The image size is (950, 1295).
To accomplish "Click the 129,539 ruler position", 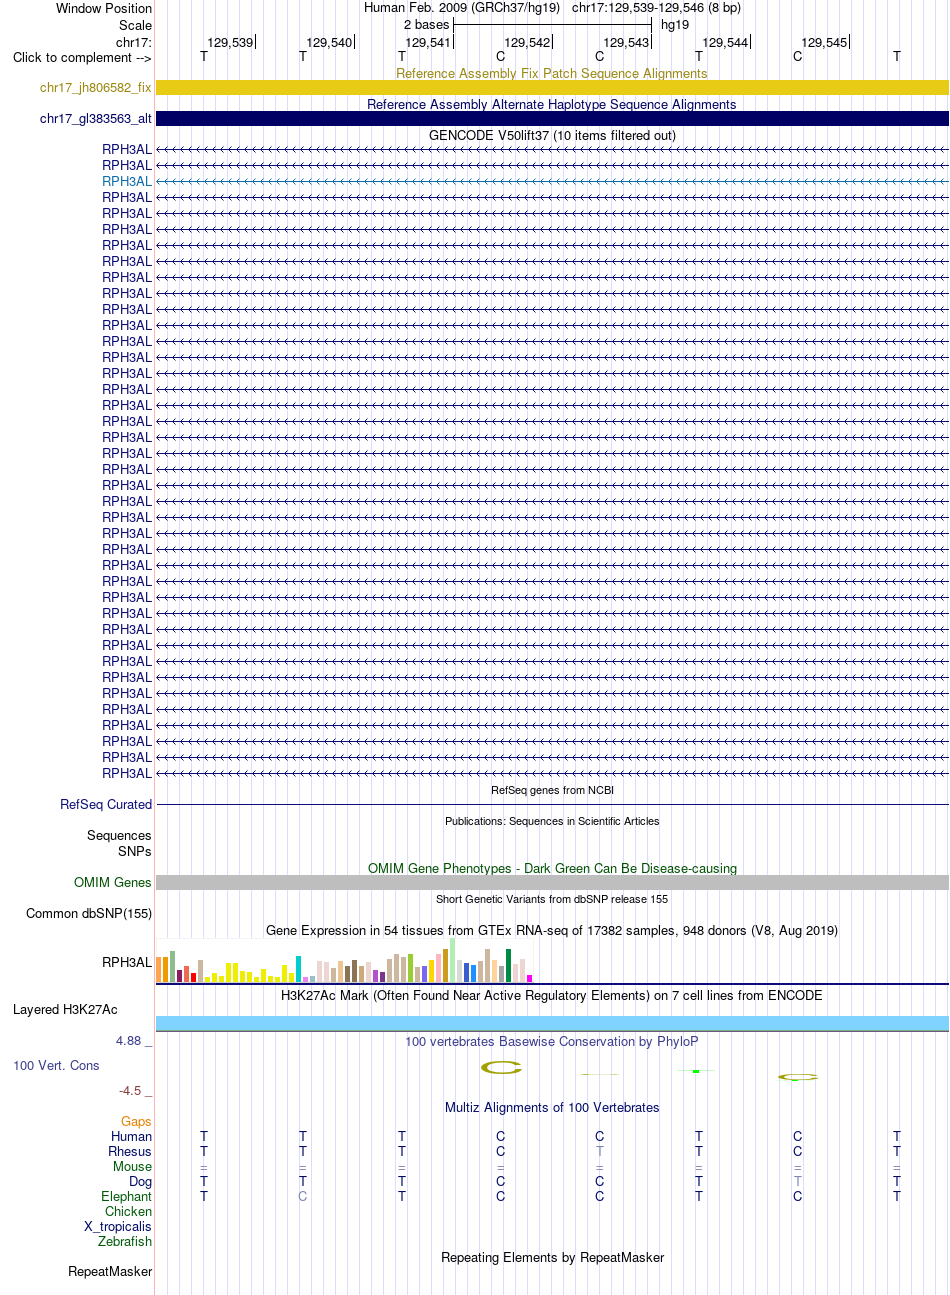I will click(x=230, y=43).
